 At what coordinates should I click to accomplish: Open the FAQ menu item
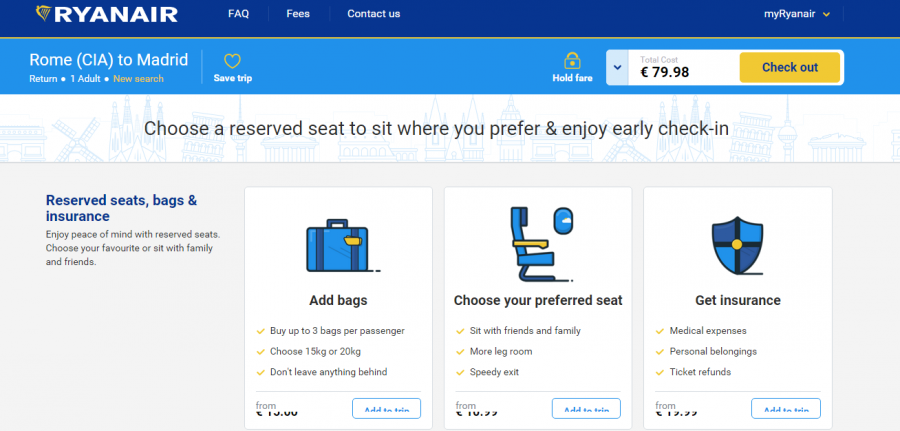click(238, 14)
